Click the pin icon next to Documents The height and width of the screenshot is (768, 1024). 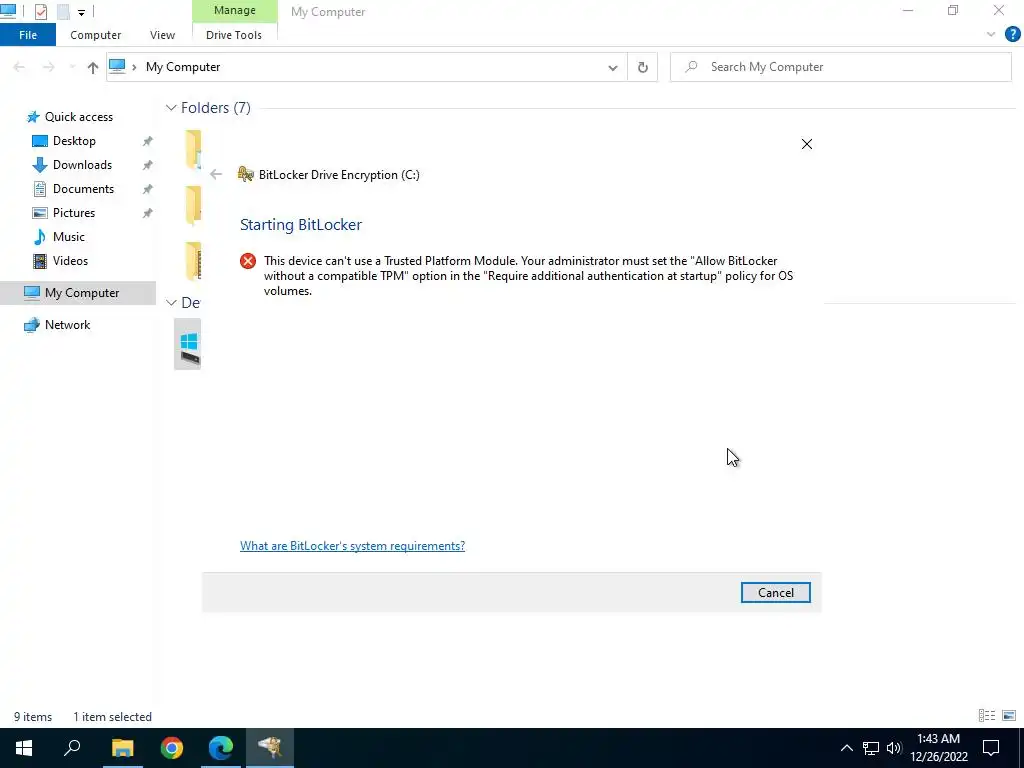coord(148,189)
